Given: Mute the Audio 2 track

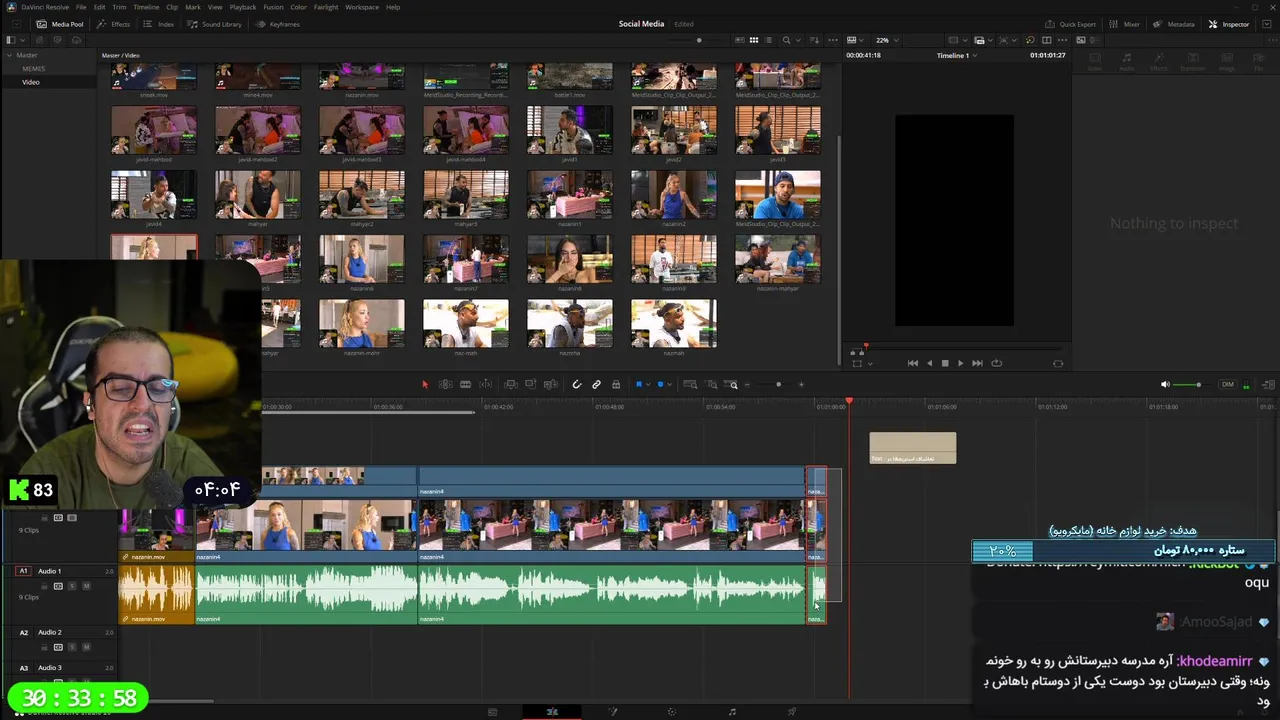Looking at the screenshot, I should [86, 647].
